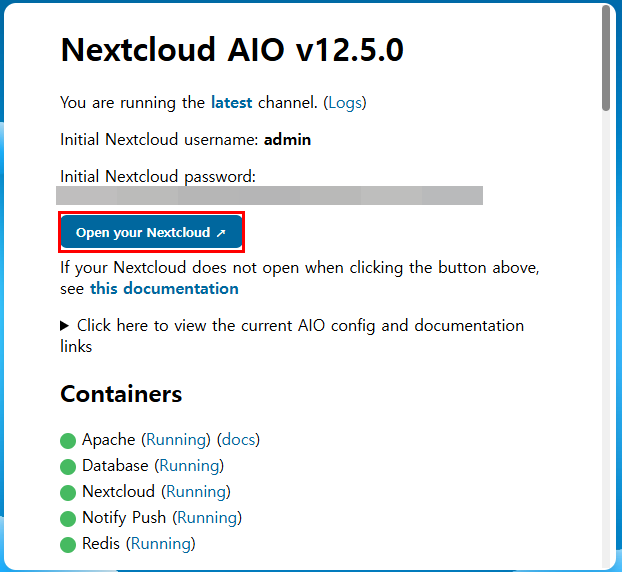Open the latest channel link
622x572 pixels.
coord(231,102)
